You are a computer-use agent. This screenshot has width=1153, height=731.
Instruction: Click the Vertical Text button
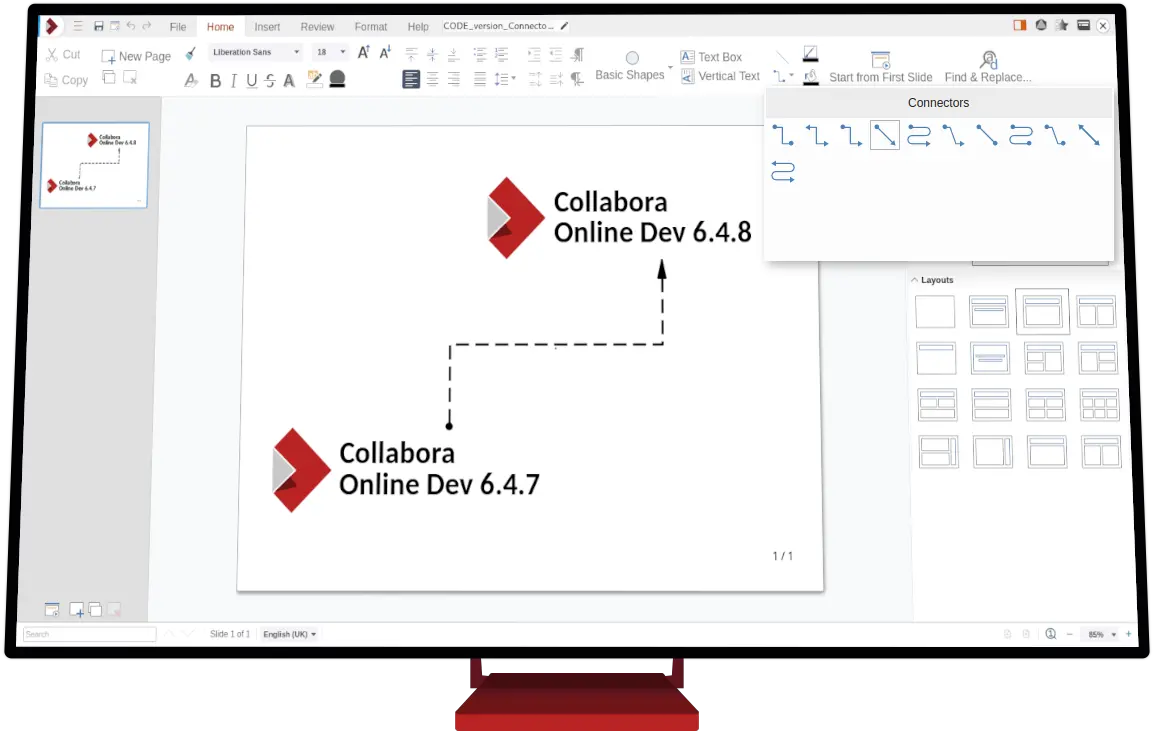click(720, 76)
